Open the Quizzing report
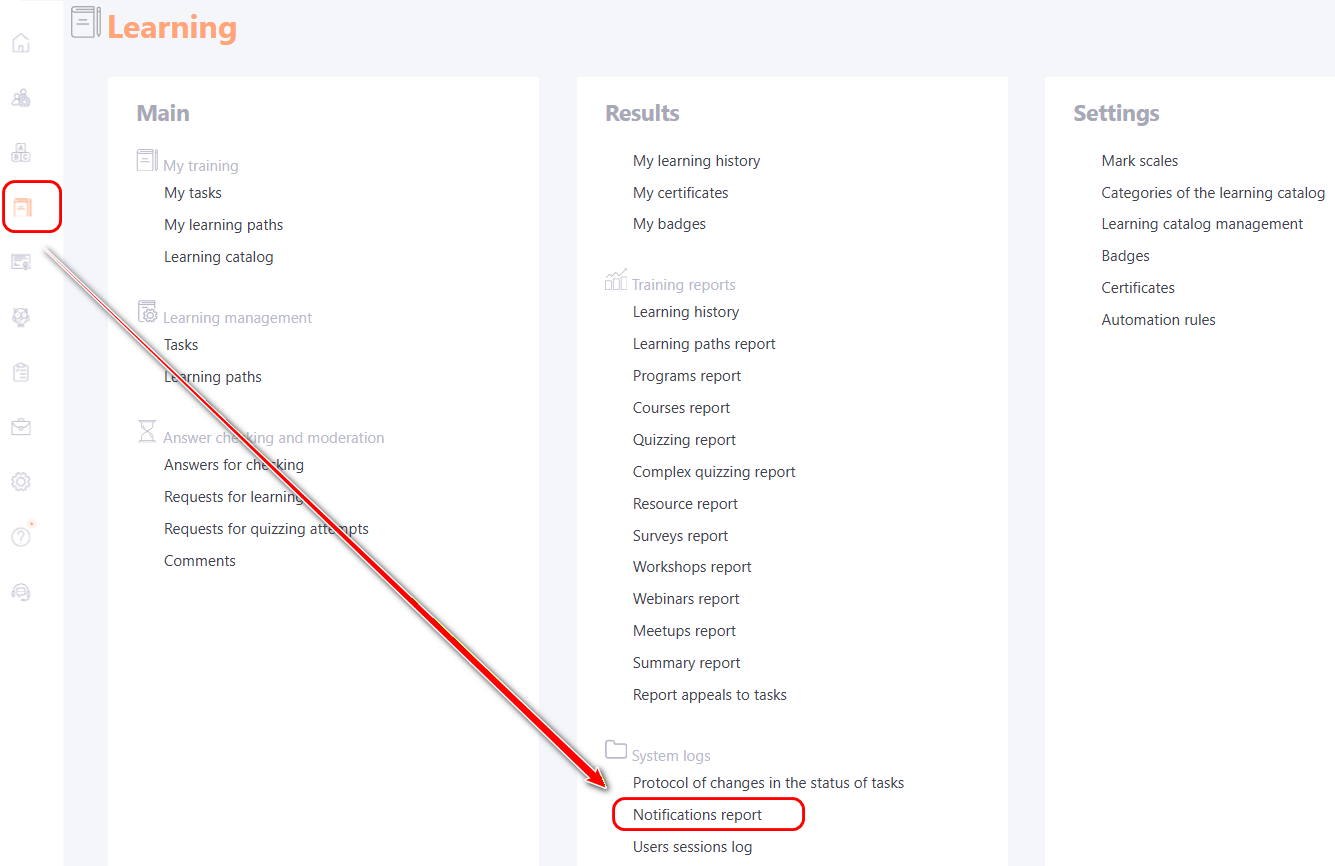The image size is (1335, 866). click(x=684, y=440)
